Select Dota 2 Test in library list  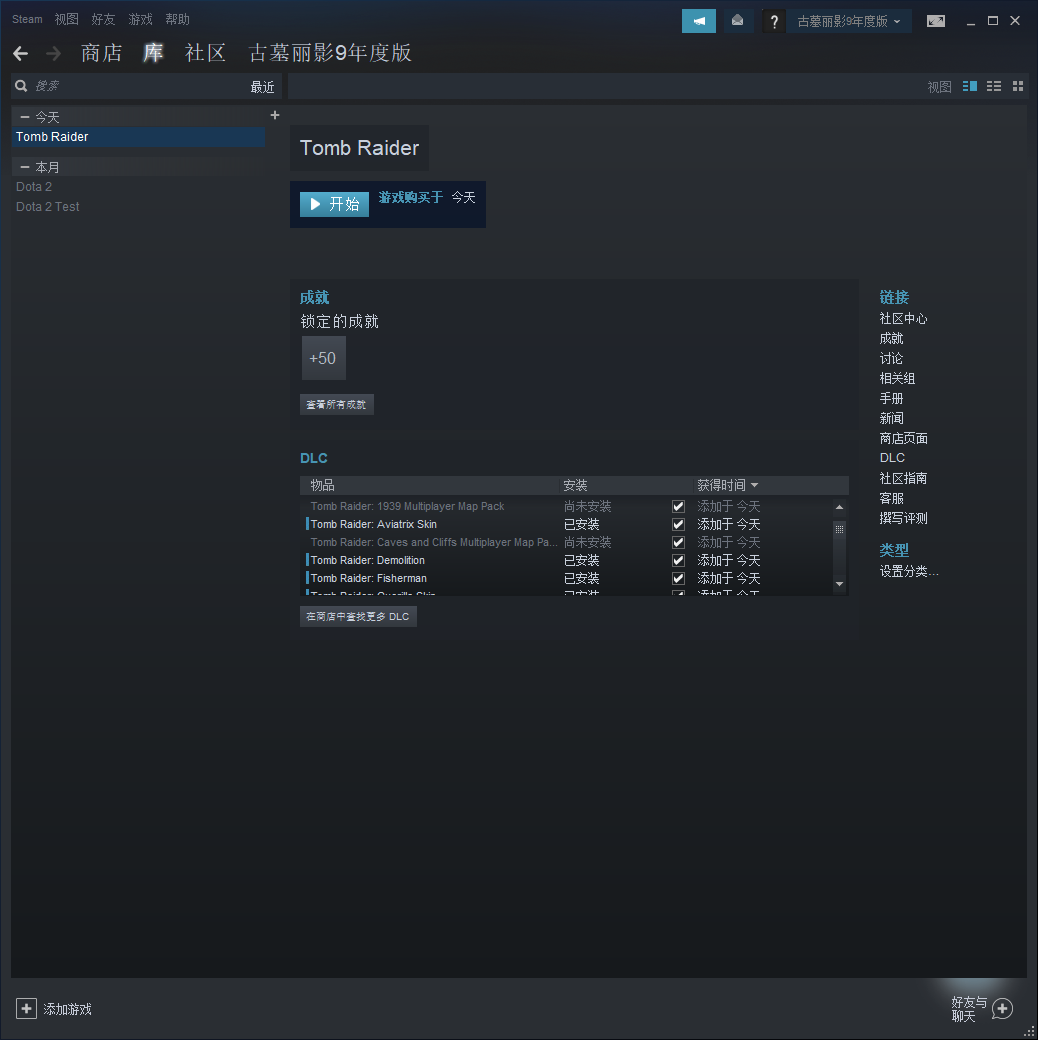[139, 207]
